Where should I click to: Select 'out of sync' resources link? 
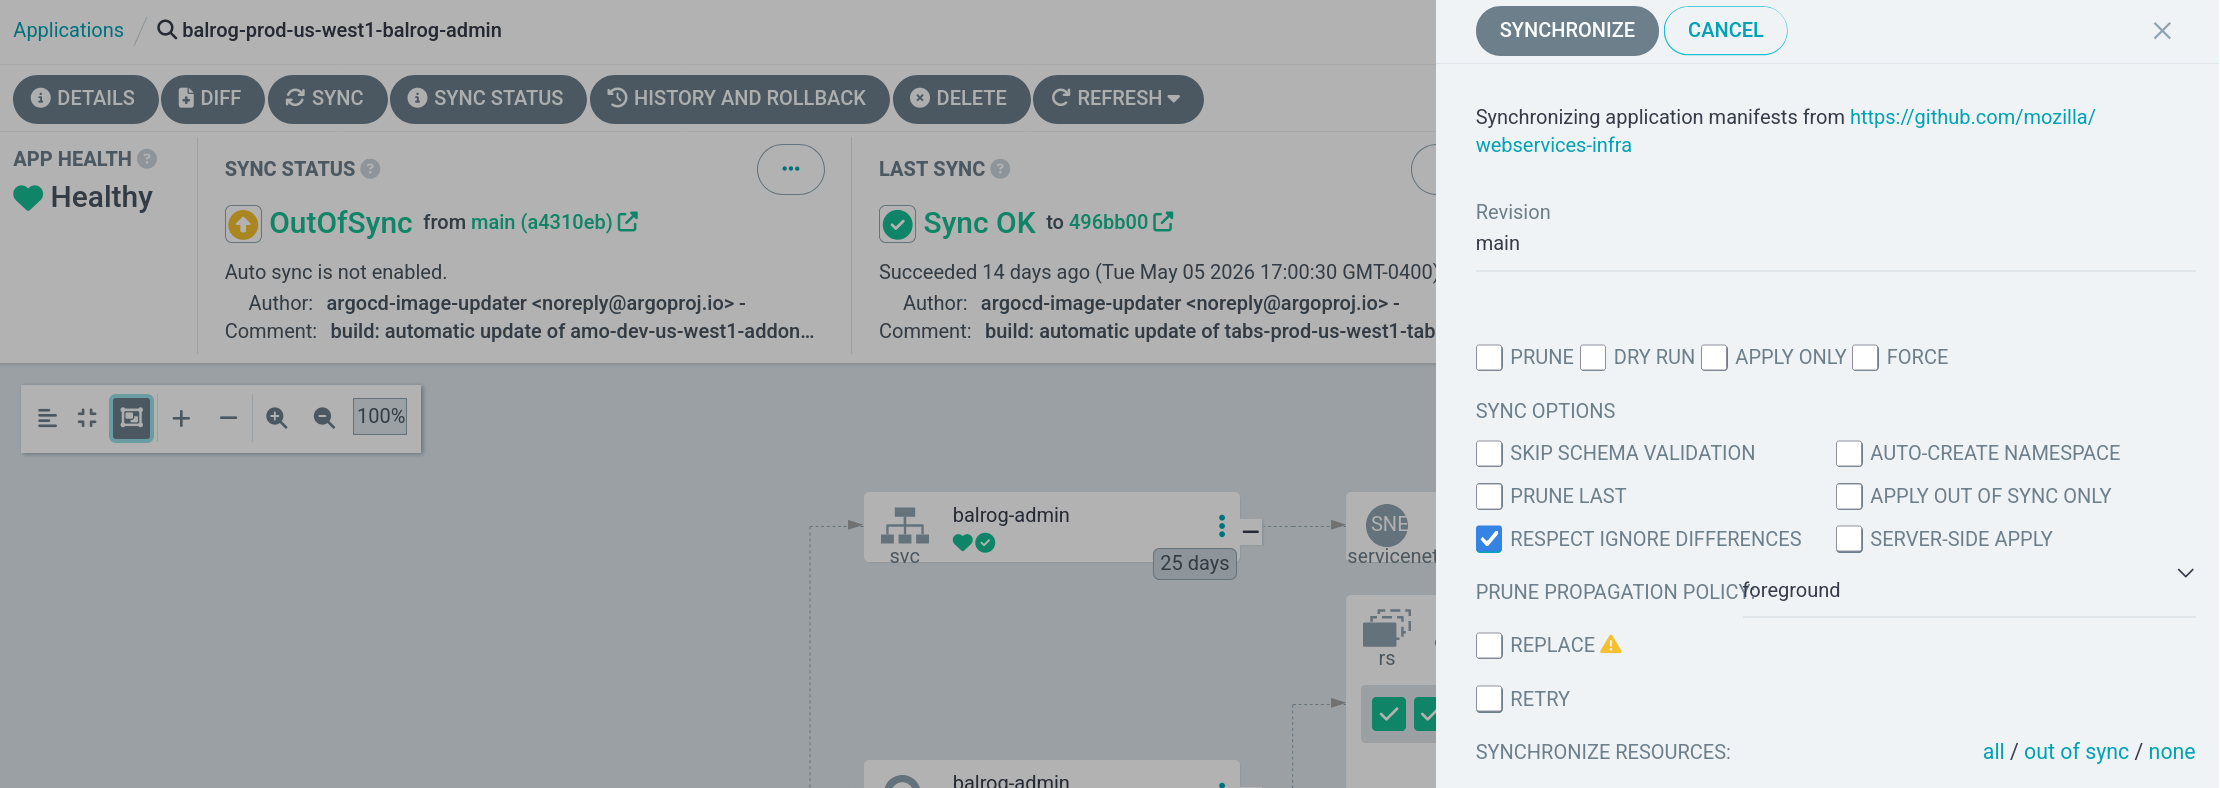point(2076,752)
